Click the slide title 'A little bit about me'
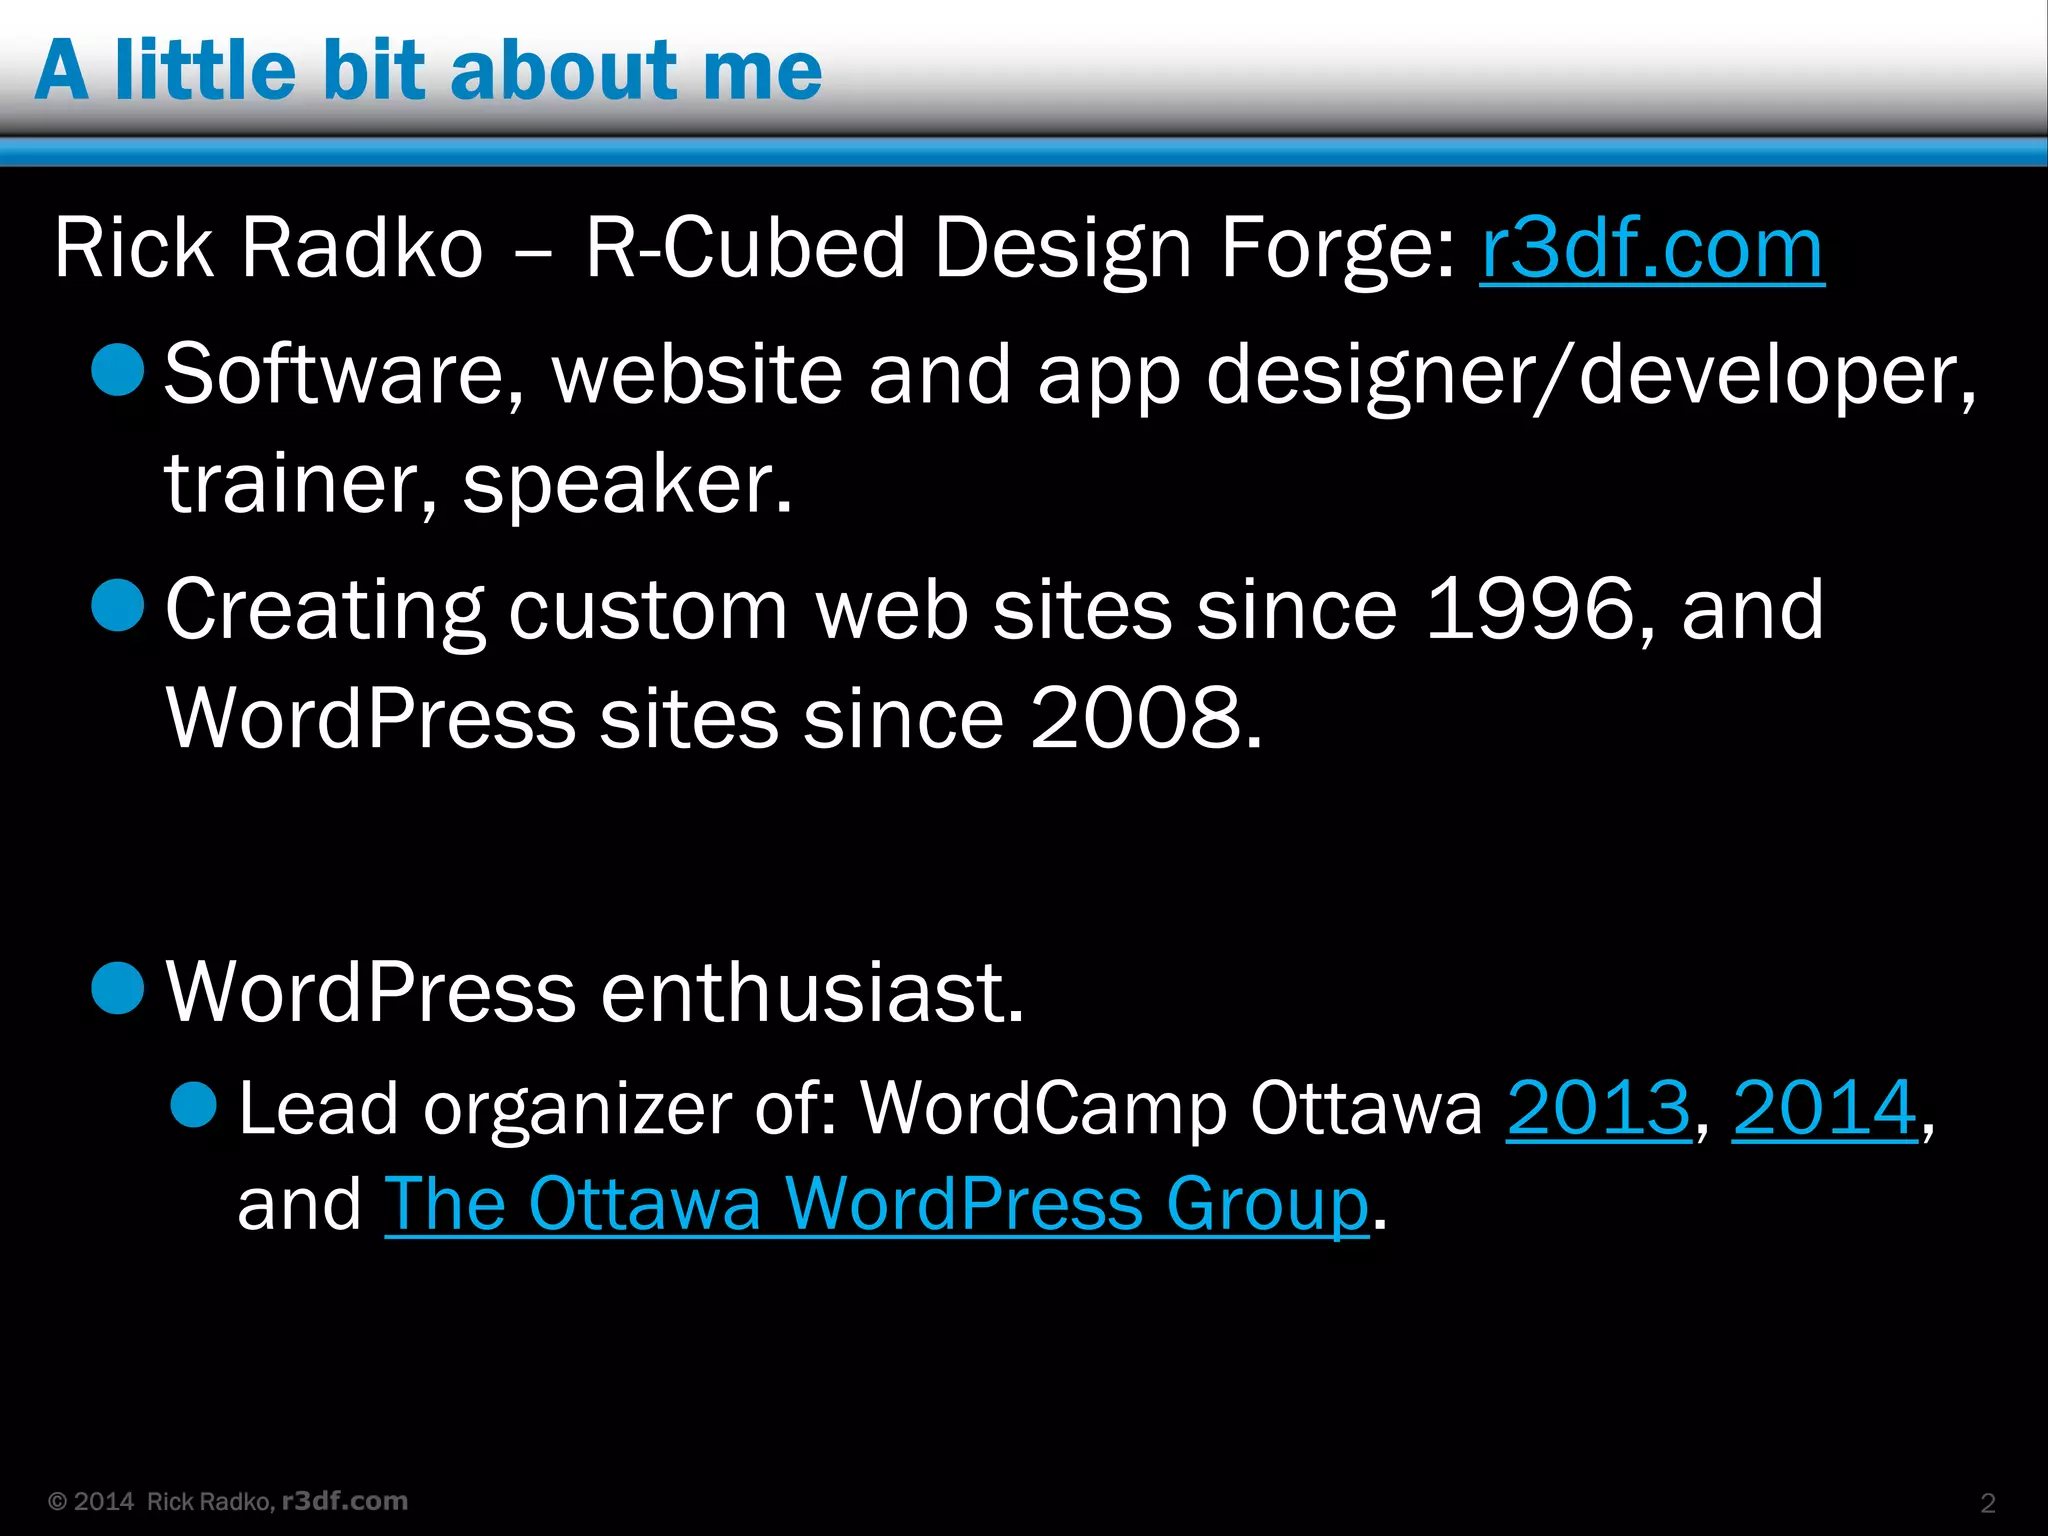The width and height of the screenshot is (2048, 1536). pos(428,70)
